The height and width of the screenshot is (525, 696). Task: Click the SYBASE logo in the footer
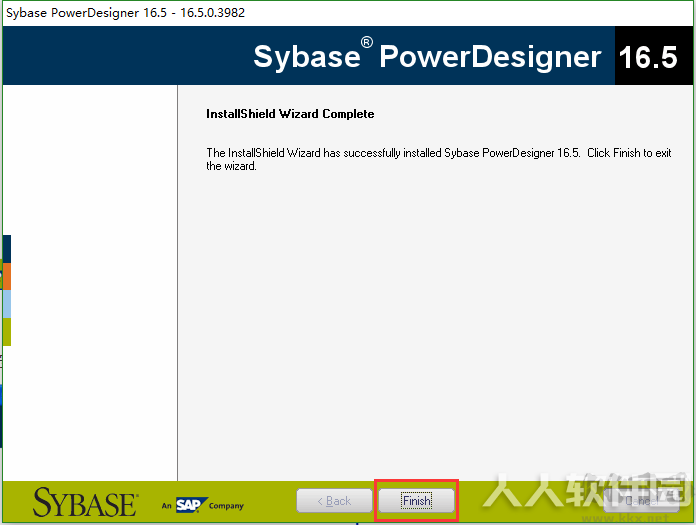[x=85, y=502]
